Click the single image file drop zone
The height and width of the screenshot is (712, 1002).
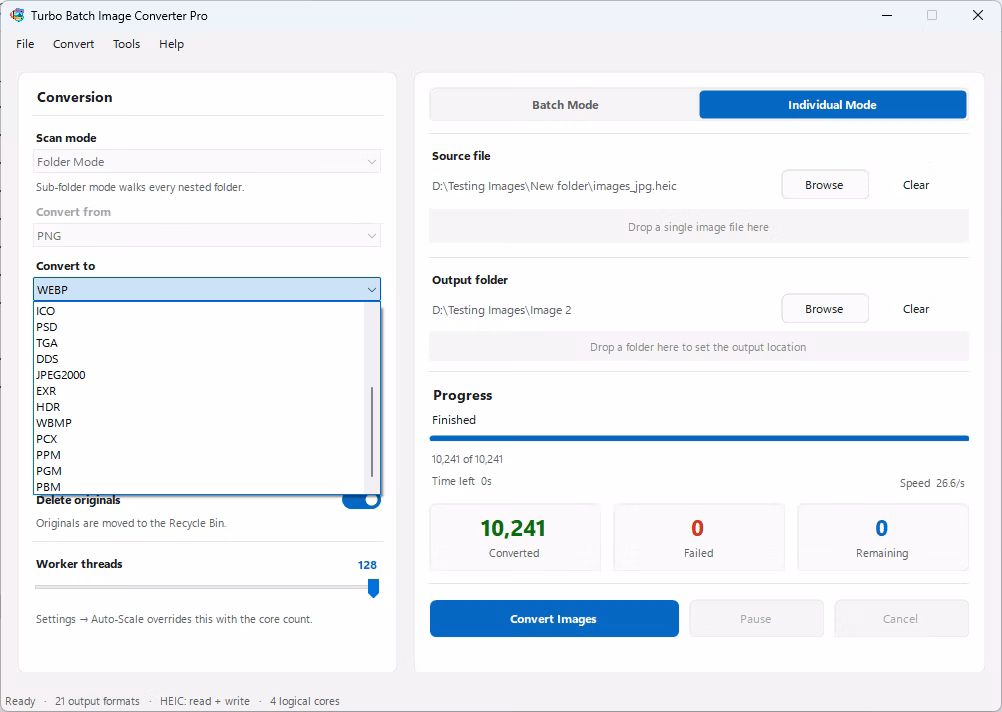point(698,227)
